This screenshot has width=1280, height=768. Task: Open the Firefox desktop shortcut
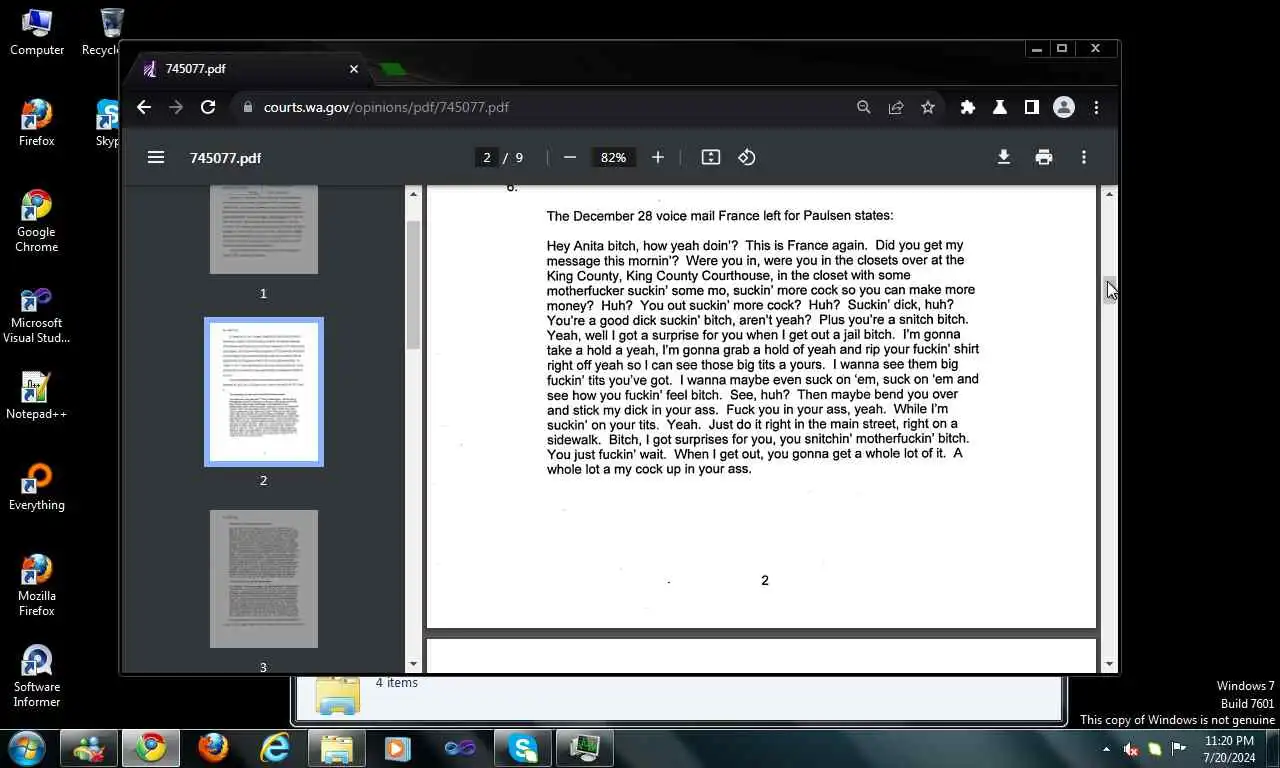click(37, 123)
